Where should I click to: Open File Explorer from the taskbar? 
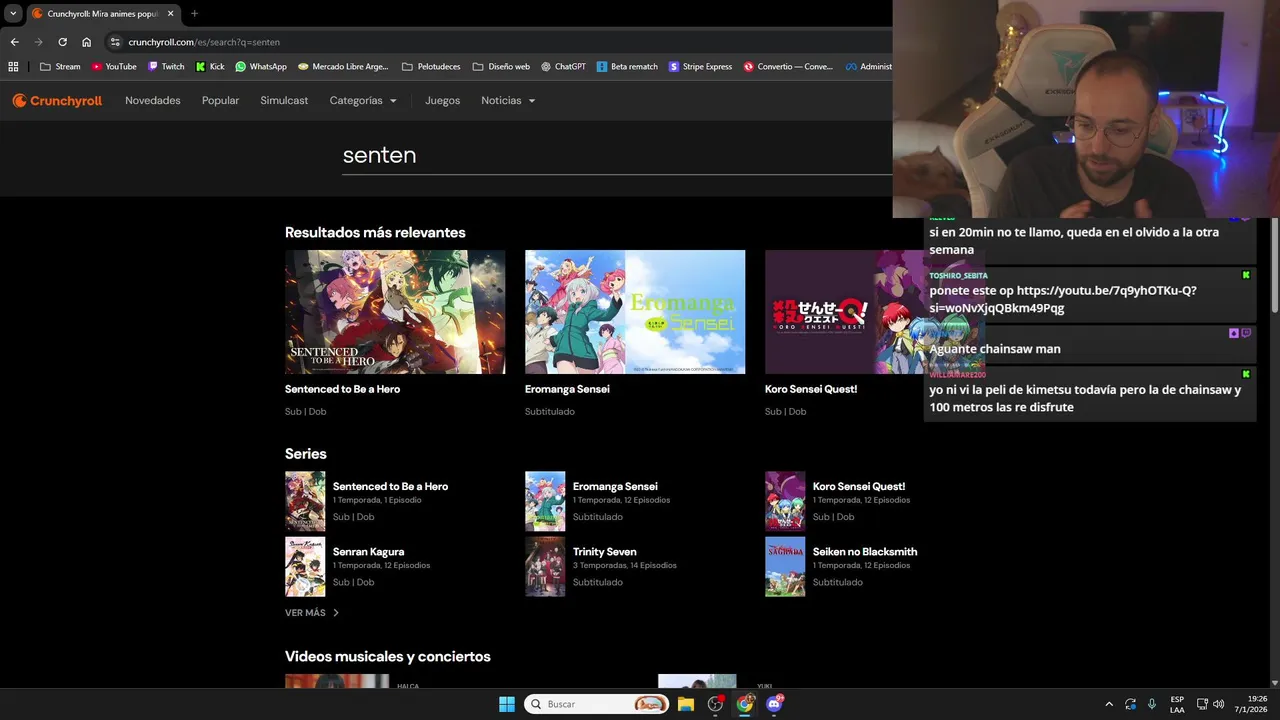(x=686, y=704)
